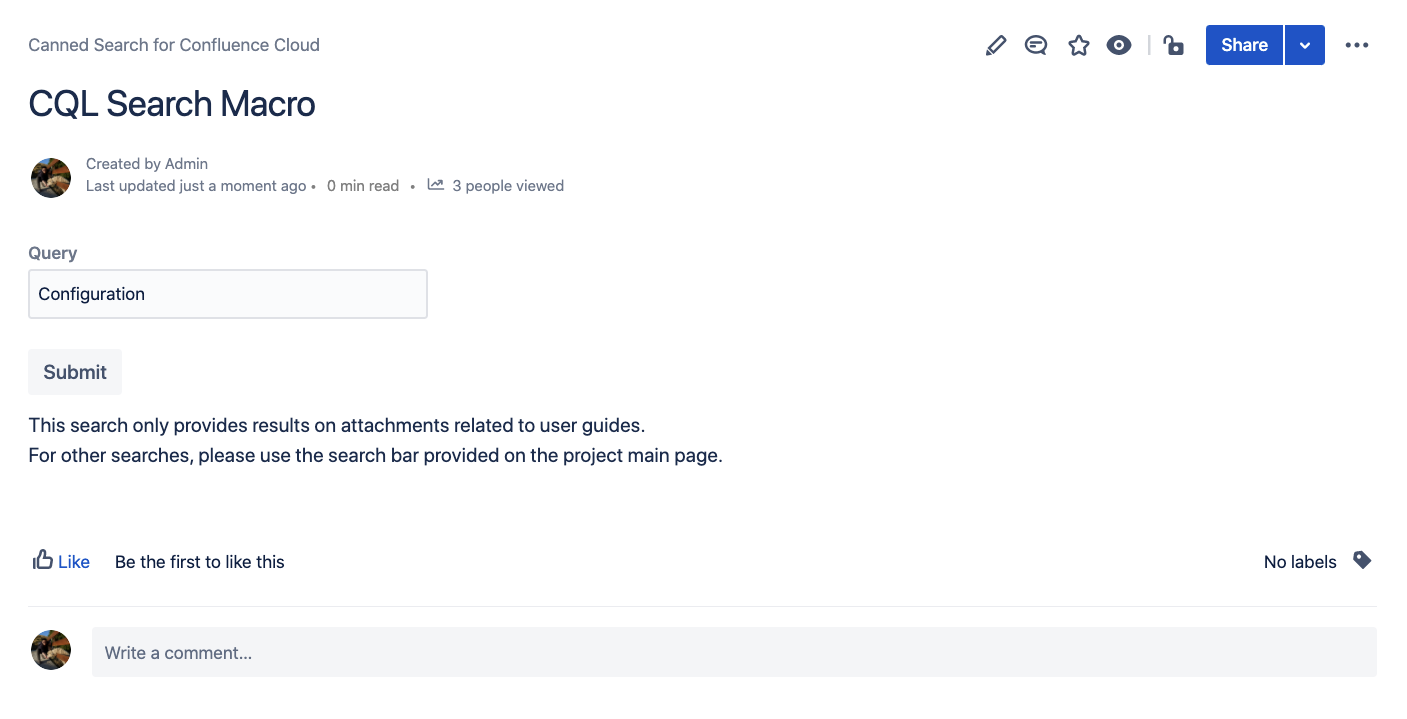Toggle watching the page via eye icon
The height and width of the screenshot is (719, 1407).
pyautogui.click(x=1119, y=45)
